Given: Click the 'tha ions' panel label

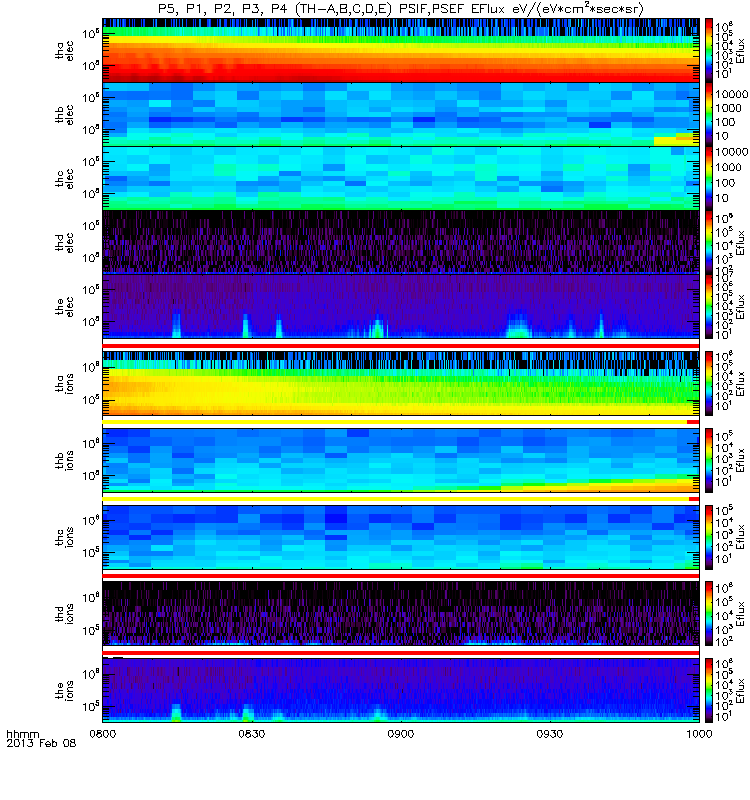Looking at the screenshot, I should pos(64,384).
